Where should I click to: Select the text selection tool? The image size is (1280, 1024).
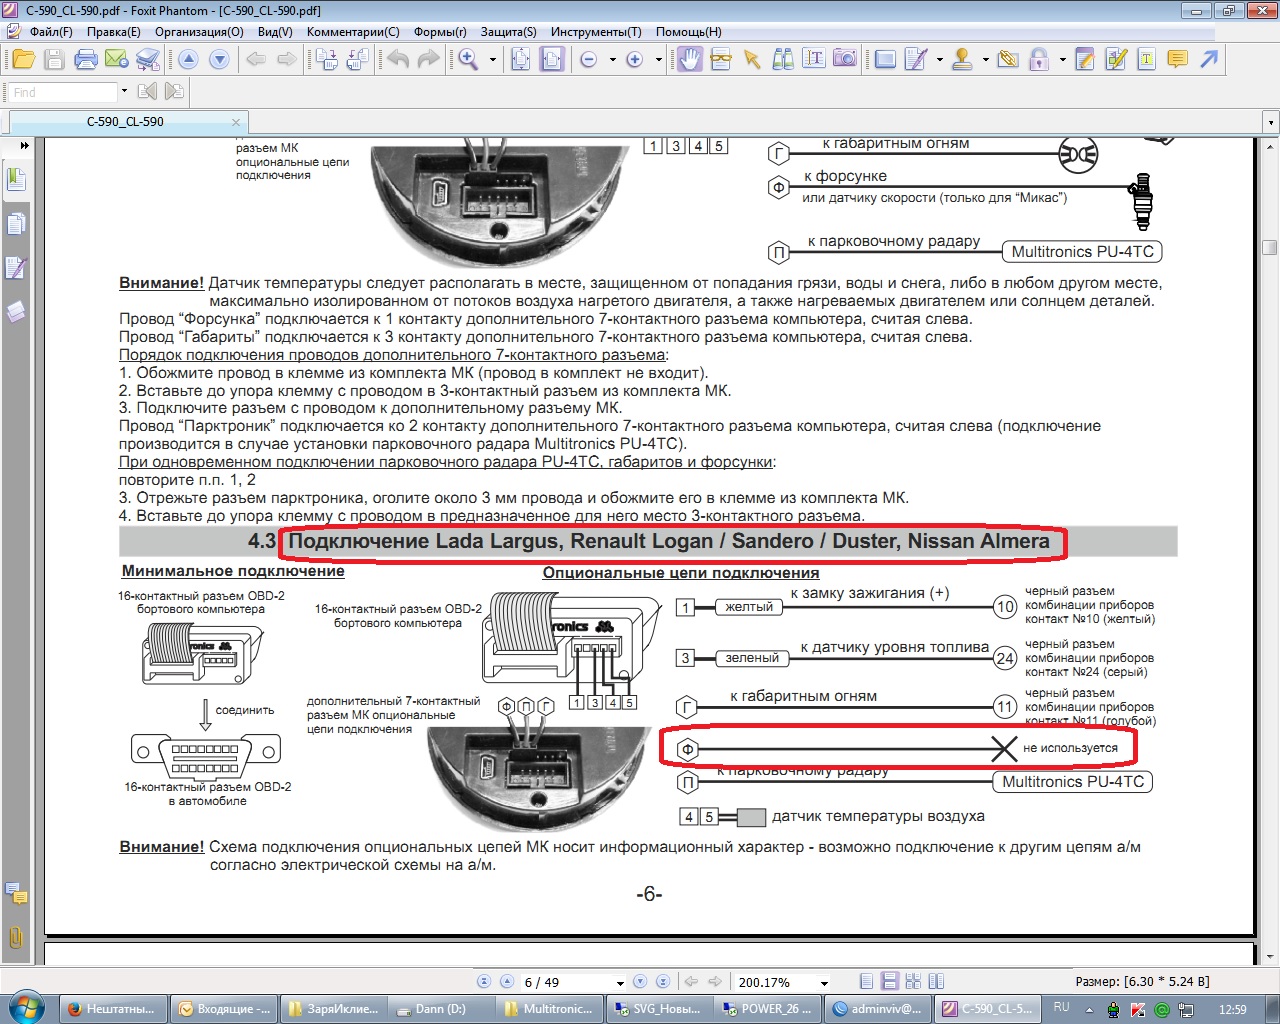814,59
